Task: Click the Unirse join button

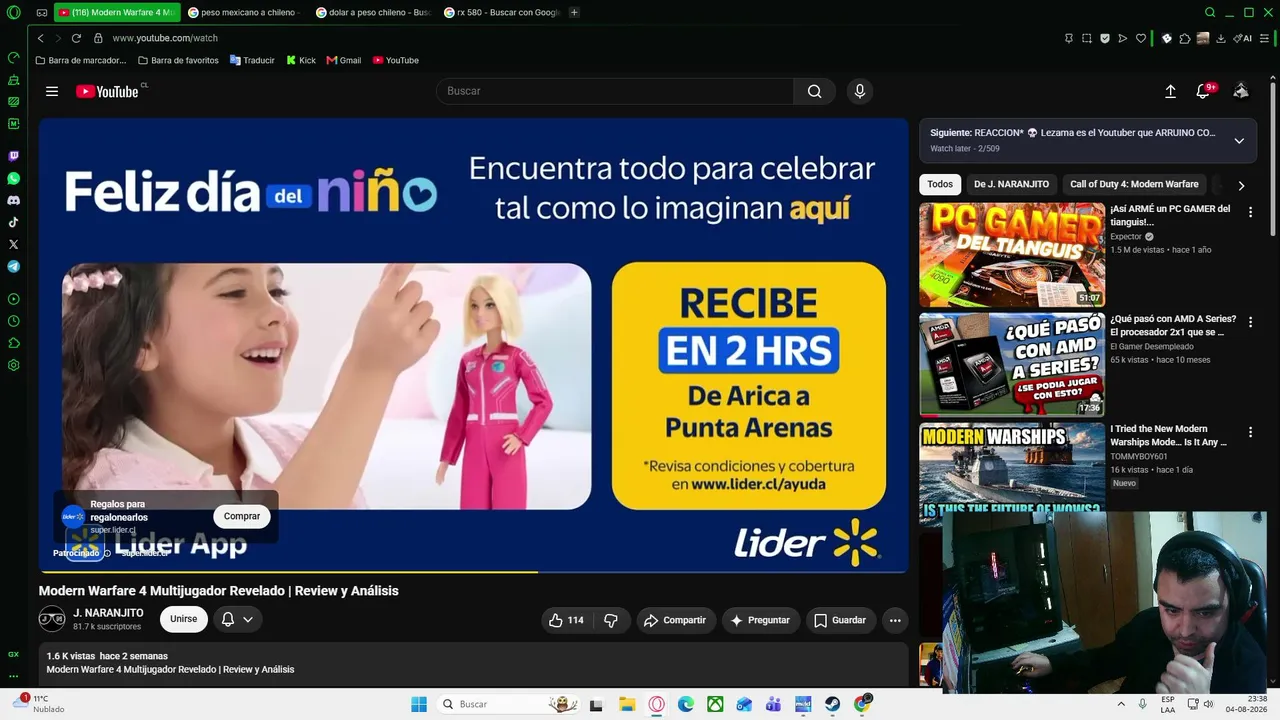Action: (x=184, y=620)
